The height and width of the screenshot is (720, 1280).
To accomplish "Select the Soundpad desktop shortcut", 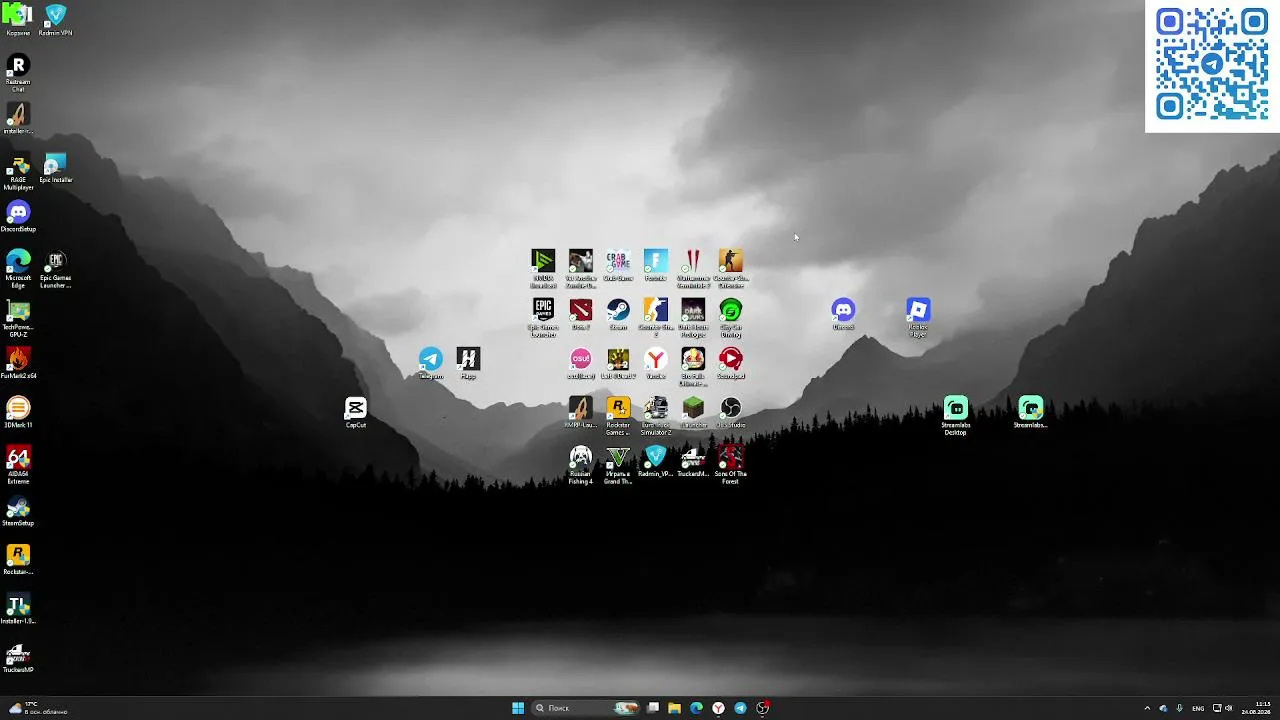I will [731, 363].
